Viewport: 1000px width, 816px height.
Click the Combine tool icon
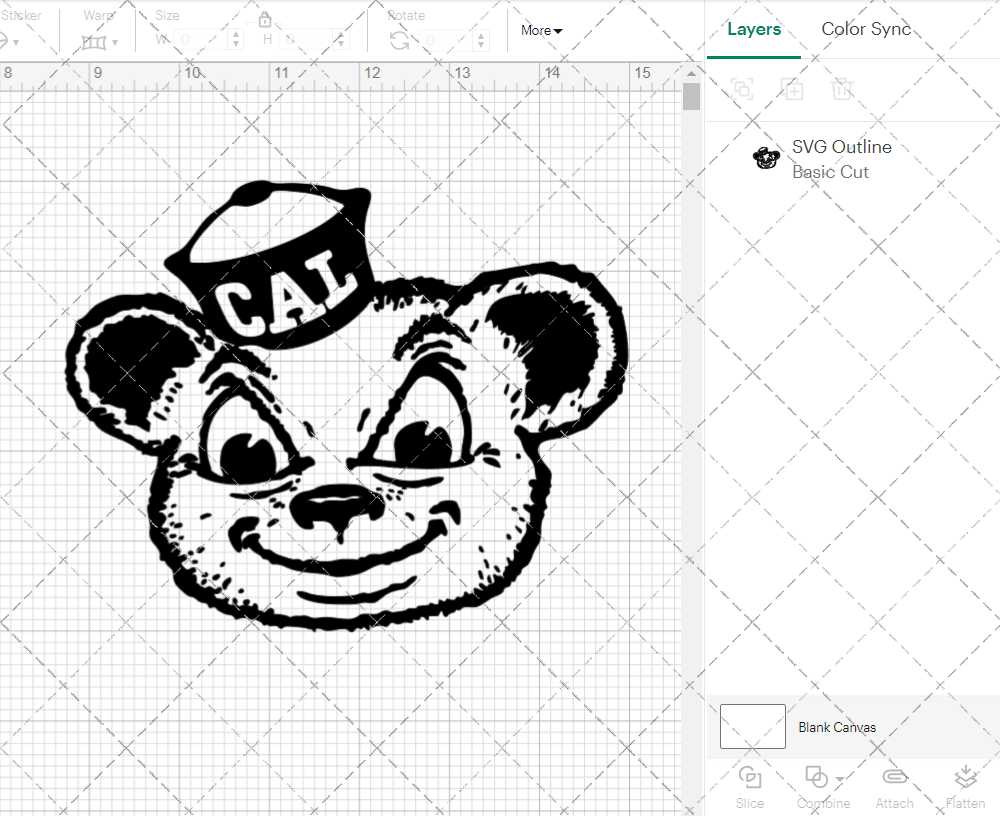click(x=817, y=776)
